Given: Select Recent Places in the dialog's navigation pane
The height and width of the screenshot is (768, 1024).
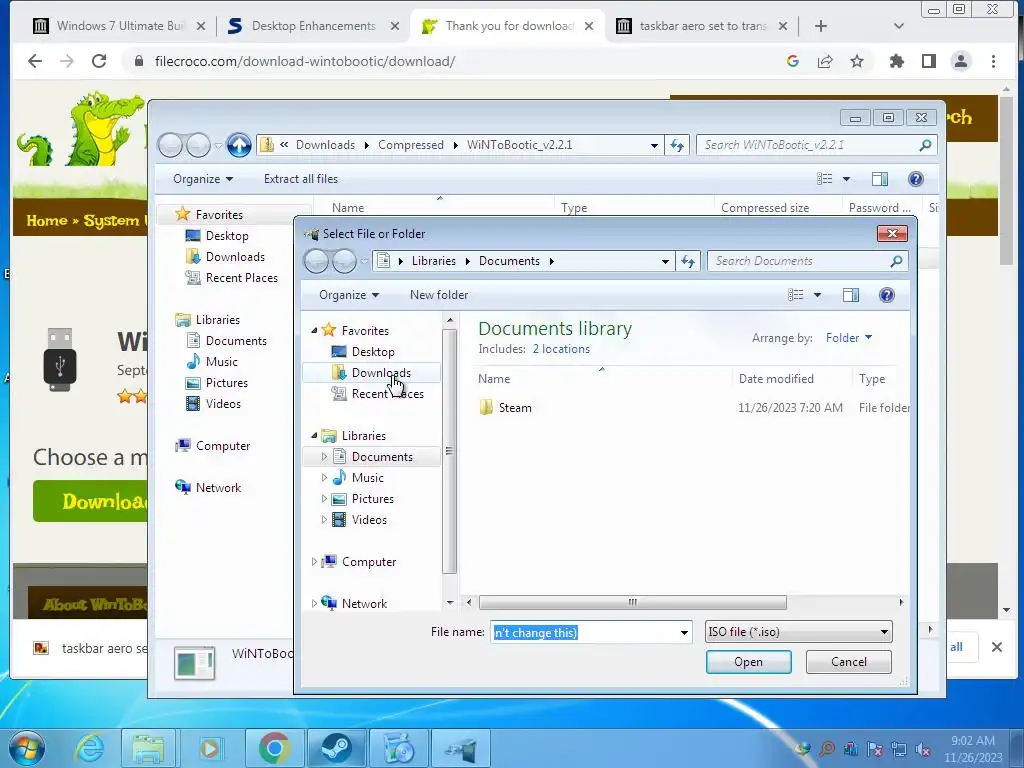Looking at the screenshot, I should [x=387, y=394].
